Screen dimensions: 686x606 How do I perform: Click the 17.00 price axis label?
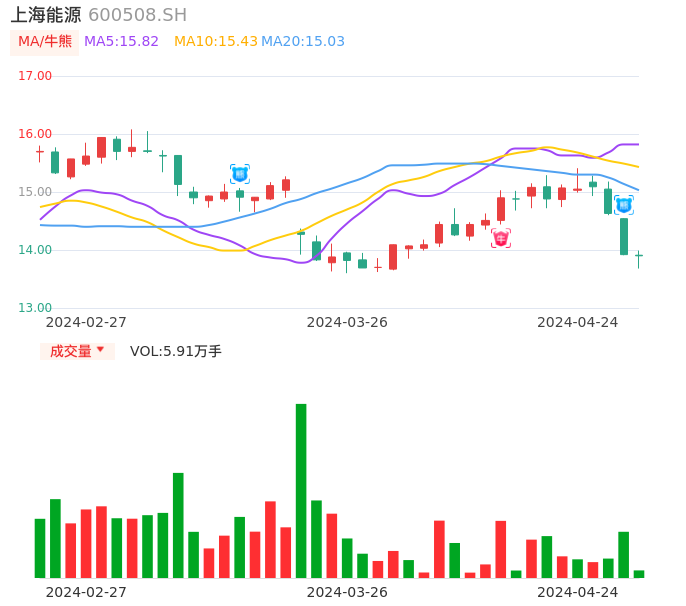[x=35, y=76]
